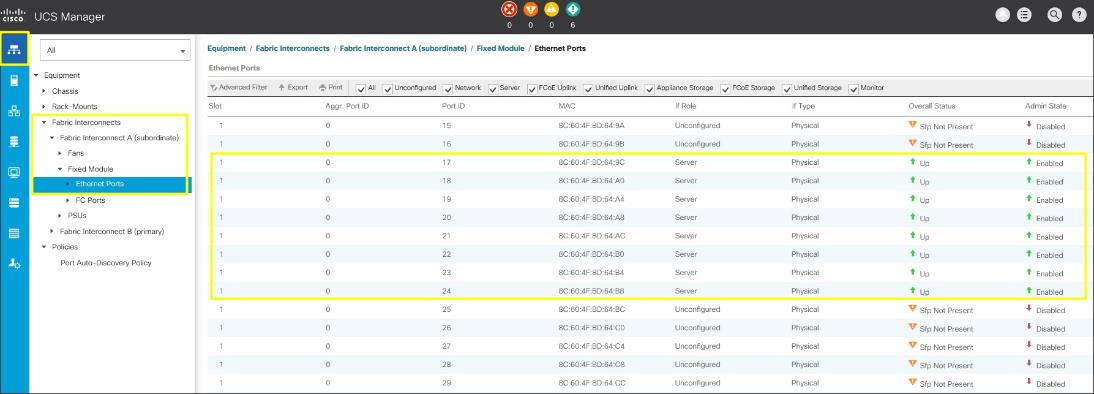Screen dimensions: 1094x394
Task: Open the Equipment tab in the left rail
Action: pyautogui.click(x=14, y=50)
